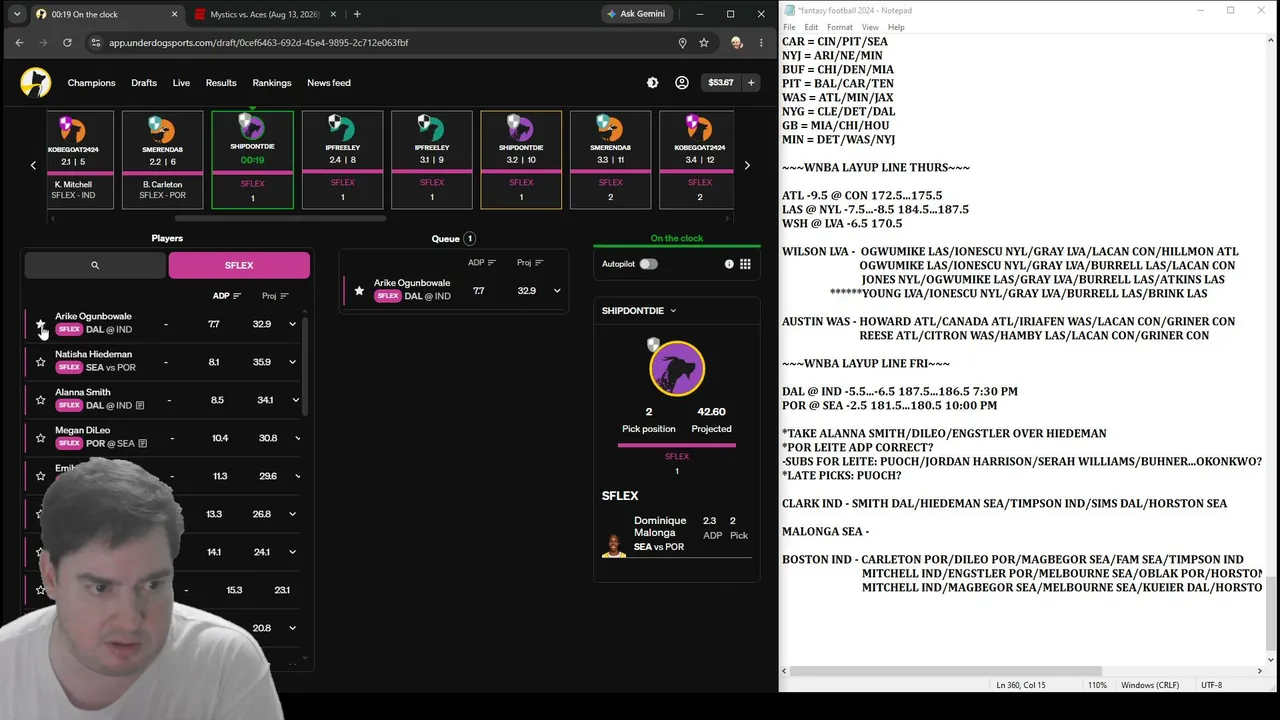This screenshot has width=1280, height=720.
Task: Unqueue Arike Ogunbowale in the players list
Action: click(x=40, y=324)
